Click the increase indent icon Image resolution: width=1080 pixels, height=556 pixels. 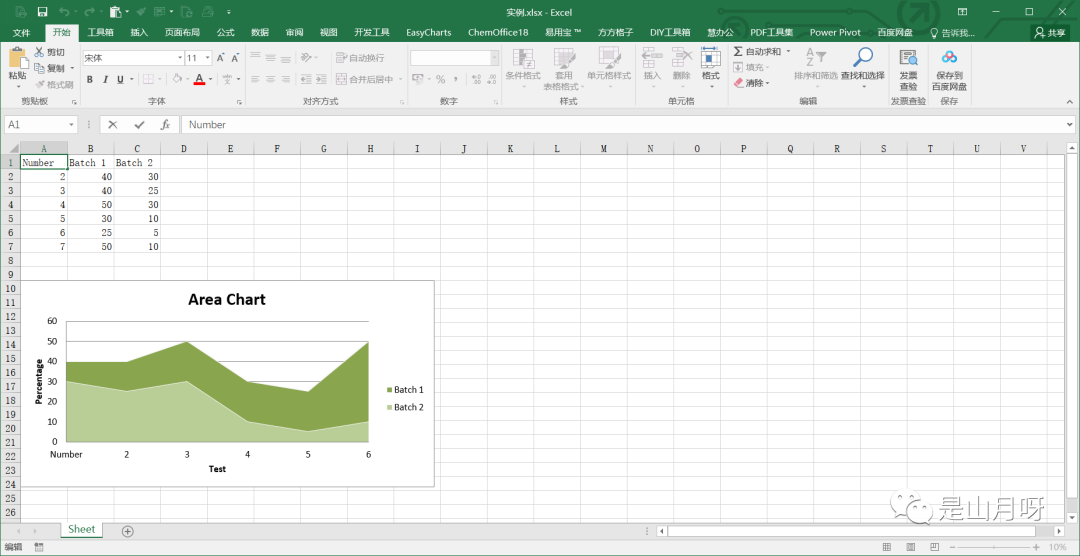(322, 79)
